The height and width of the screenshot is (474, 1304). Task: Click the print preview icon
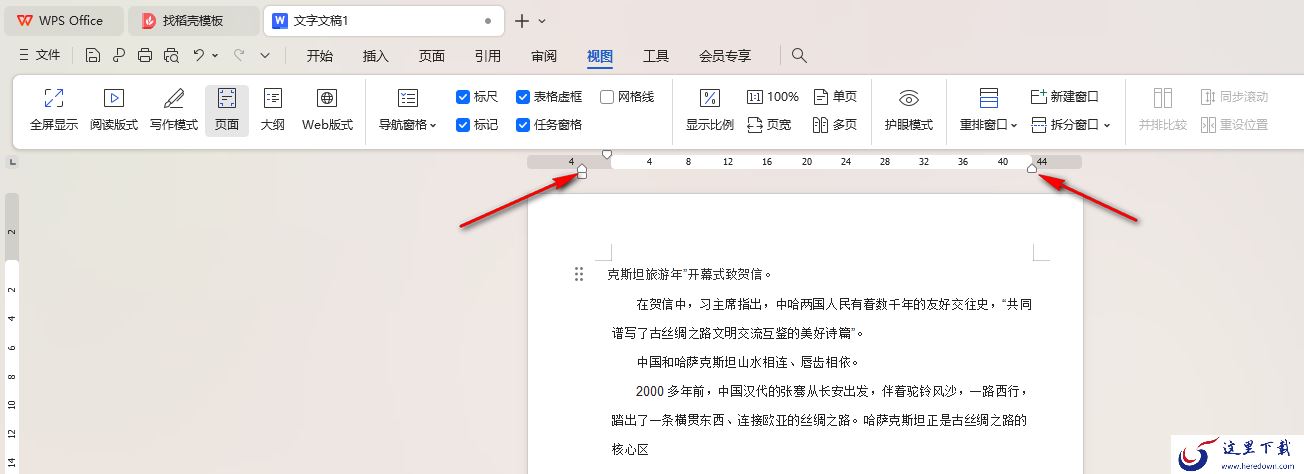171,55
